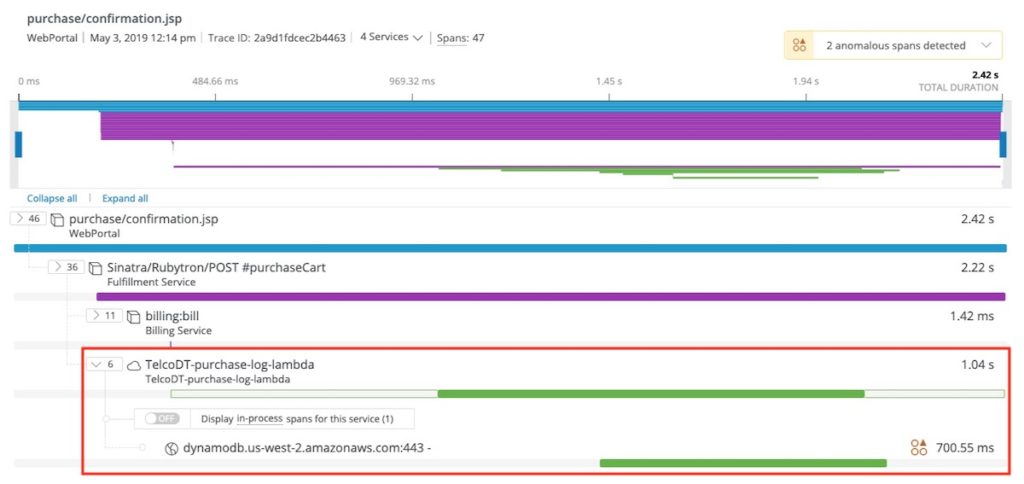Click the anomaly icon beside 700.55 ms

[x=918, y=447]
